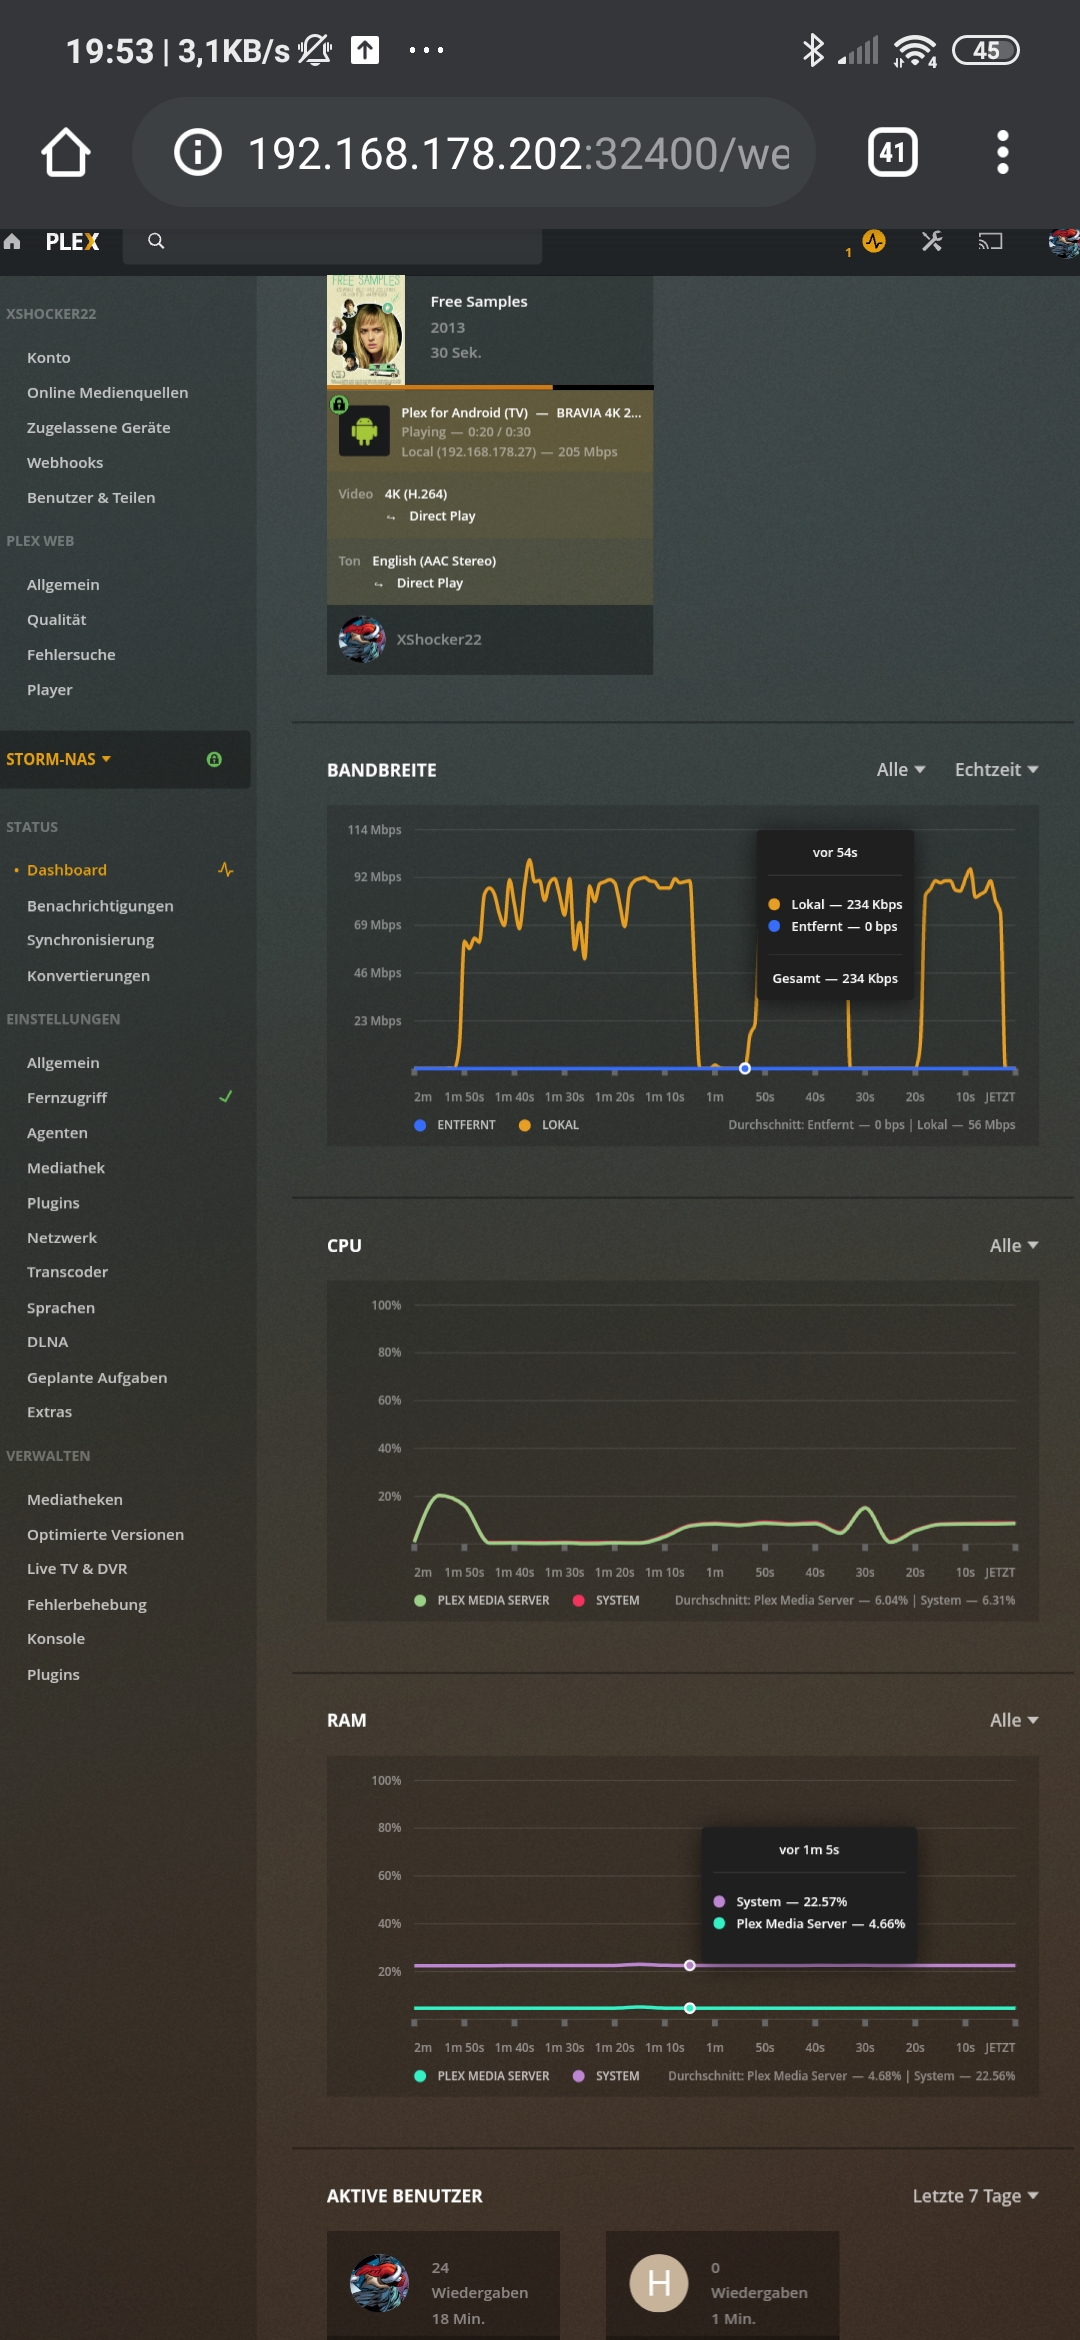Open Konsole page

[x=56, y=1638]
